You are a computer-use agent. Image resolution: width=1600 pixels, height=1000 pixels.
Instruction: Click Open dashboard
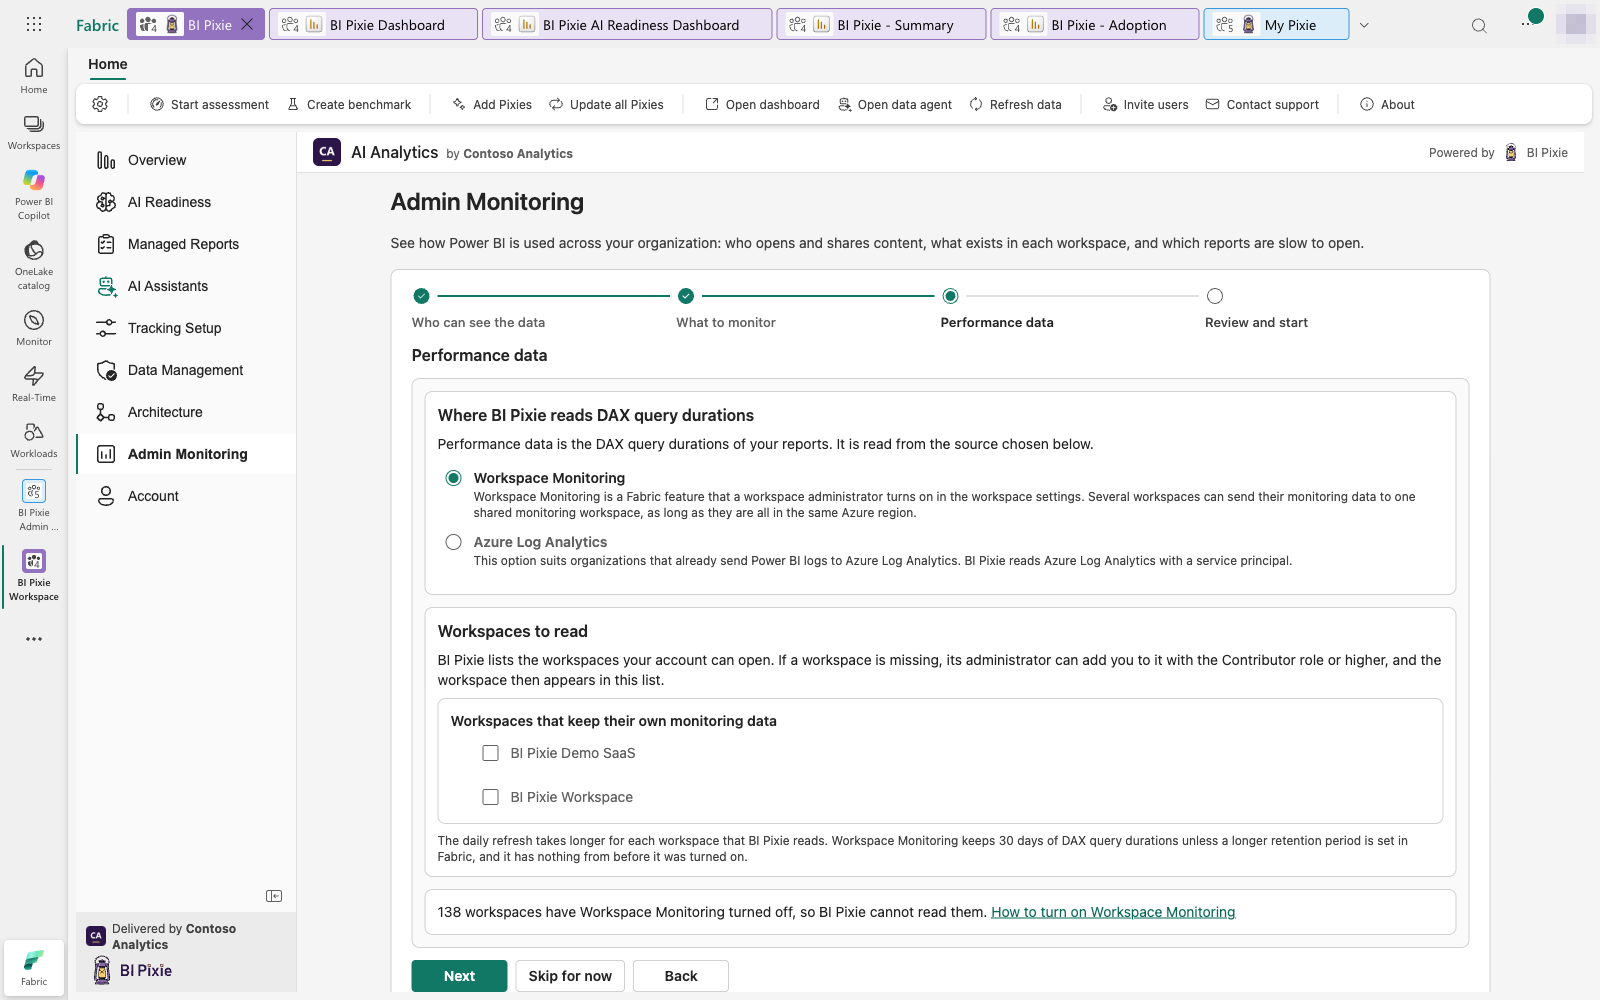click(x=762, y=104)
